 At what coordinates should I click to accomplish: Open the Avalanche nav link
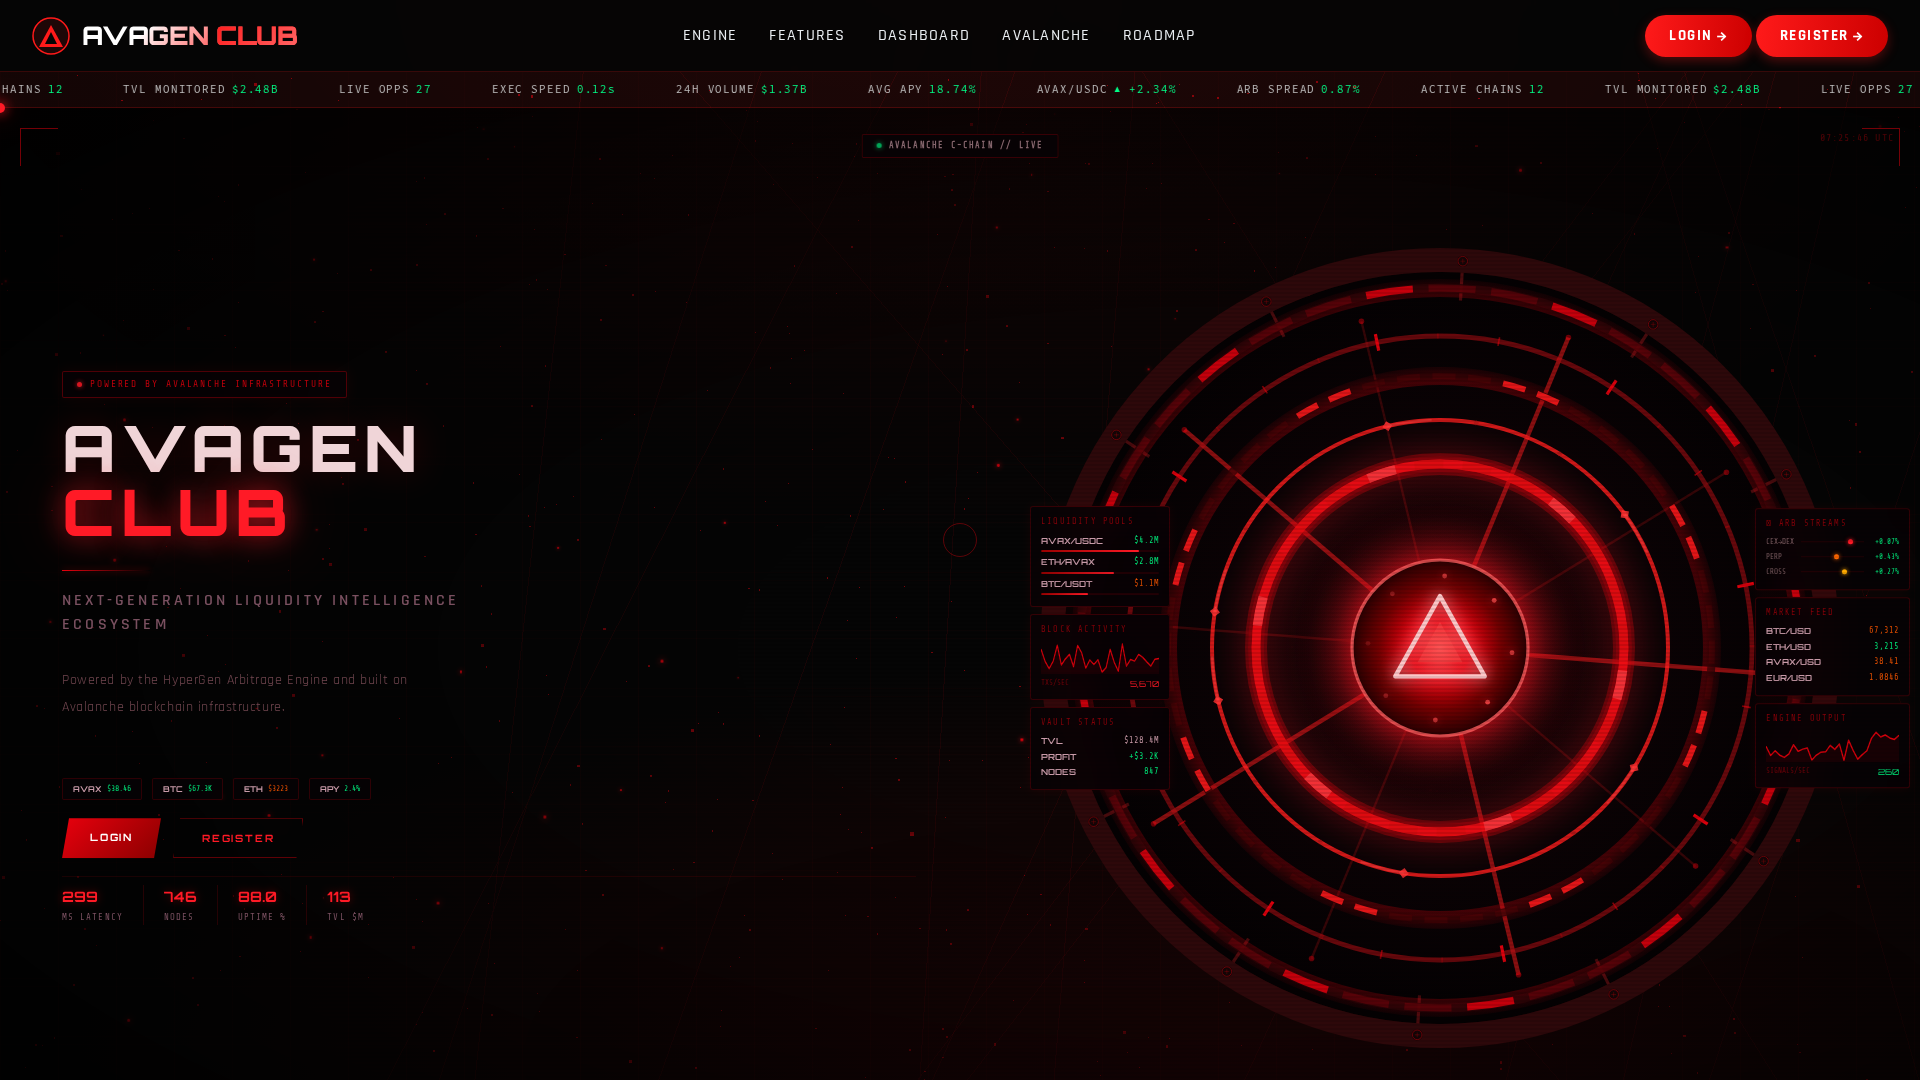coord(1046,36)
